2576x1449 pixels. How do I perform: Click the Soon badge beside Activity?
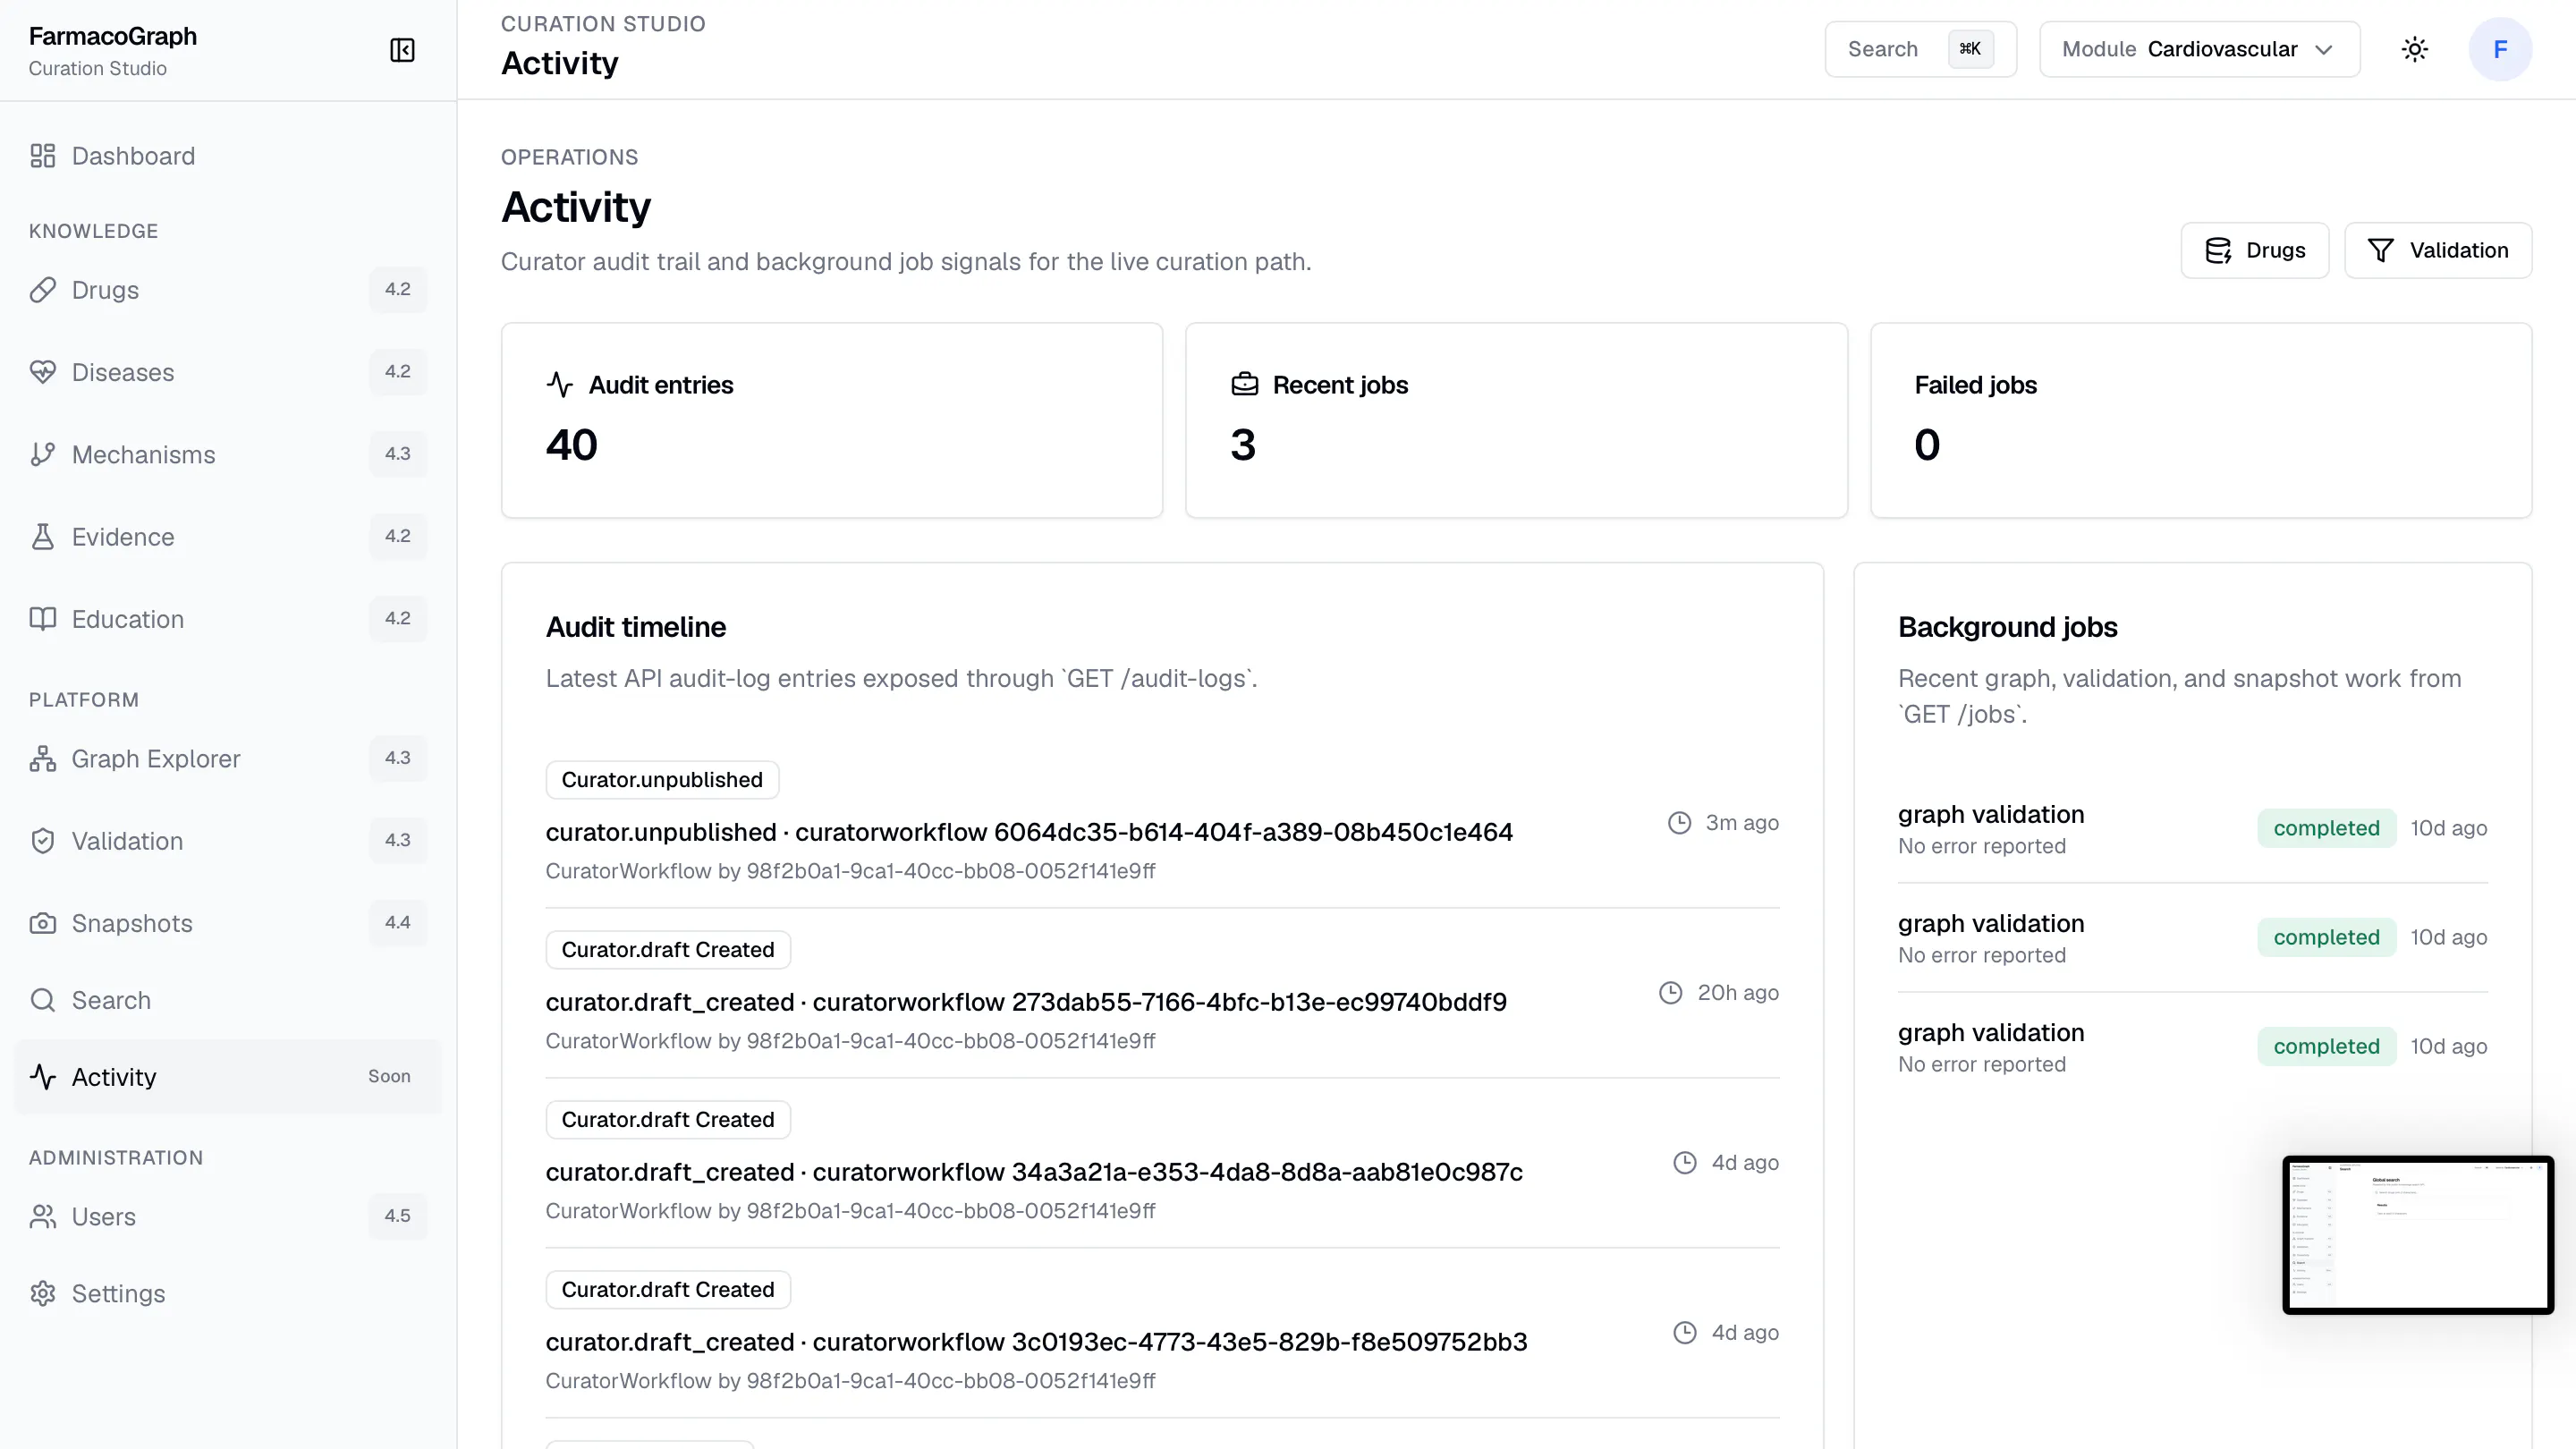pos(389,1077)
